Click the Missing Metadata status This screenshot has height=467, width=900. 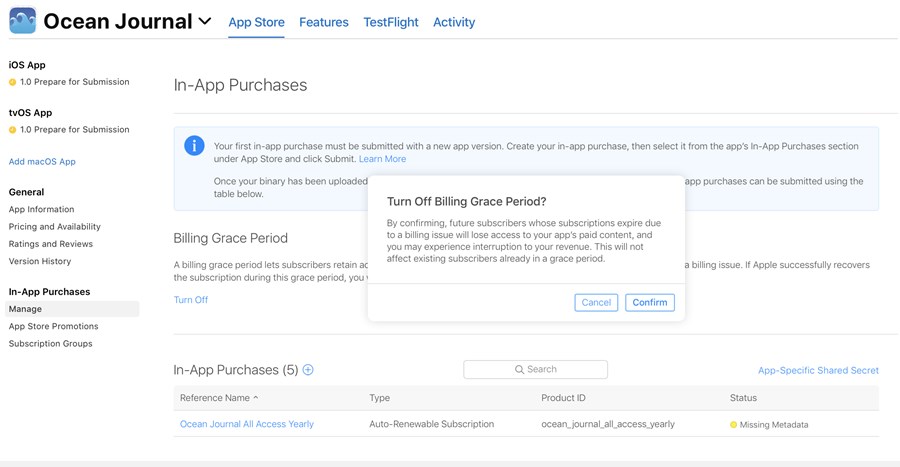[769, 425]
